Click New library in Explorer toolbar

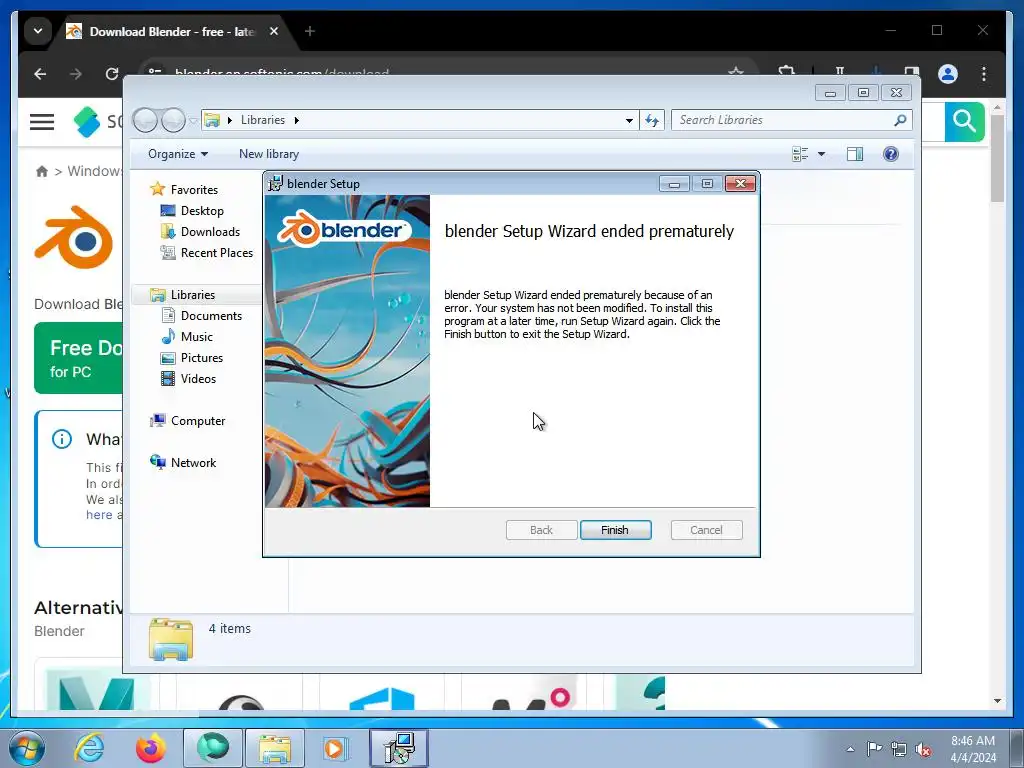coord(269,154)
